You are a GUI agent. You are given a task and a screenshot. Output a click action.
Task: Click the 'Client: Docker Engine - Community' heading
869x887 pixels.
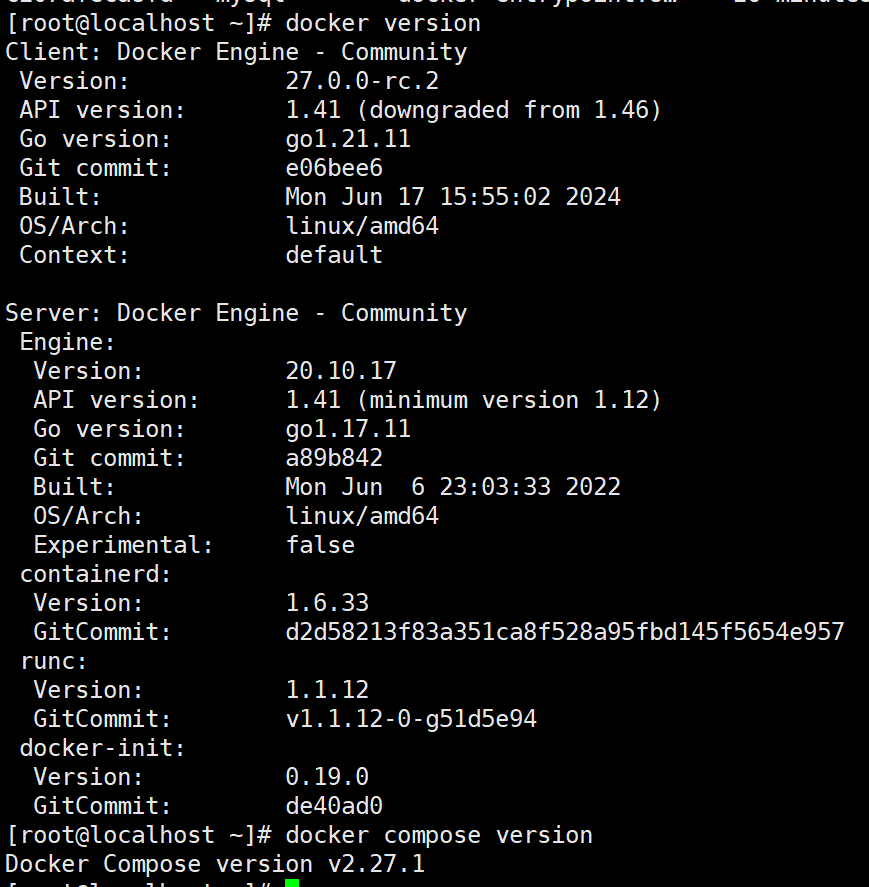coord(236,52)
